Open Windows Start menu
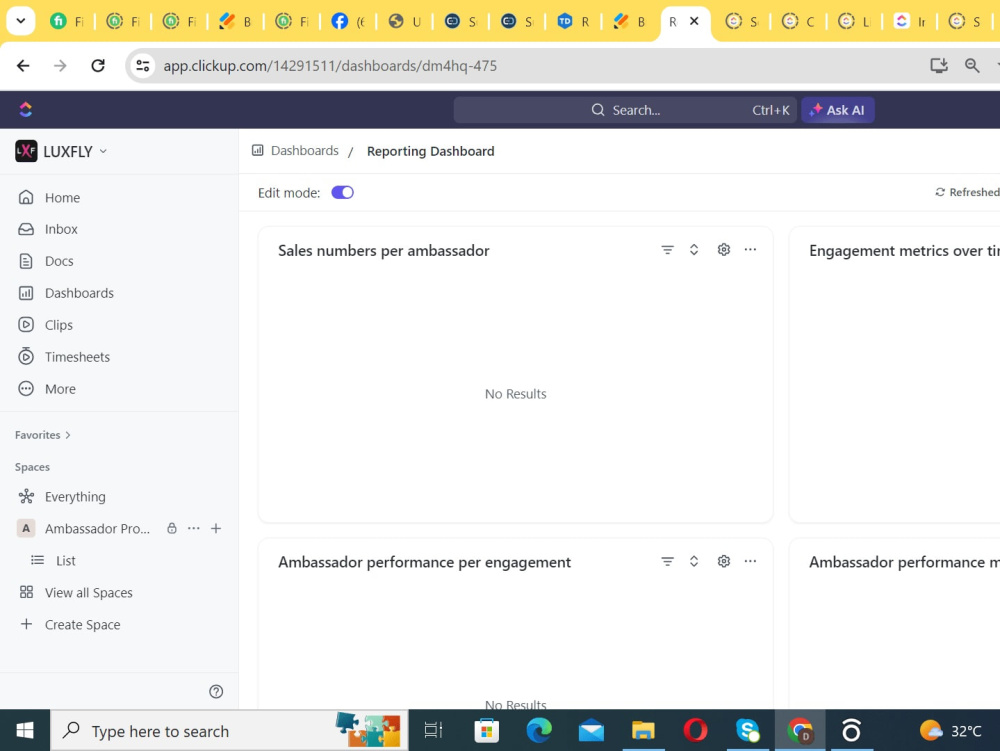The image size is (1000, 751). point(25,731)
